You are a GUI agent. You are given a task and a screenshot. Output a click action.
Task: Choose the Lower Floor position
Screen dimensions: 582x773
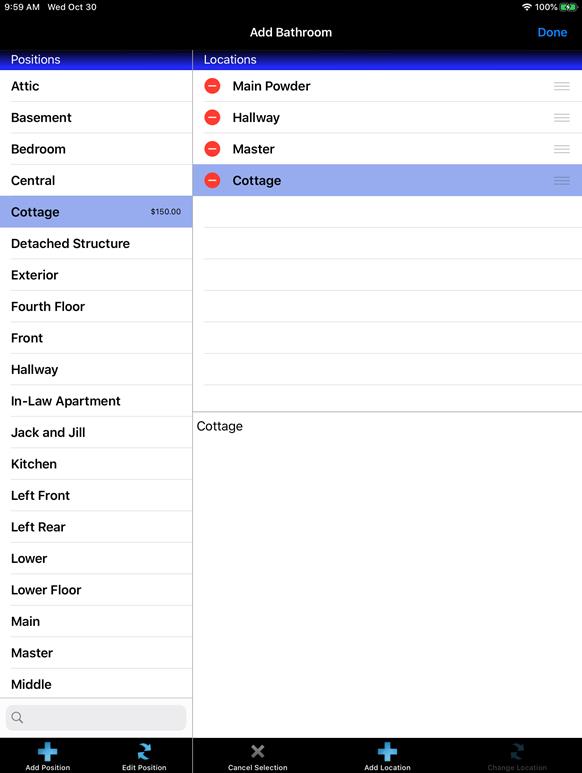click(96, 590)
